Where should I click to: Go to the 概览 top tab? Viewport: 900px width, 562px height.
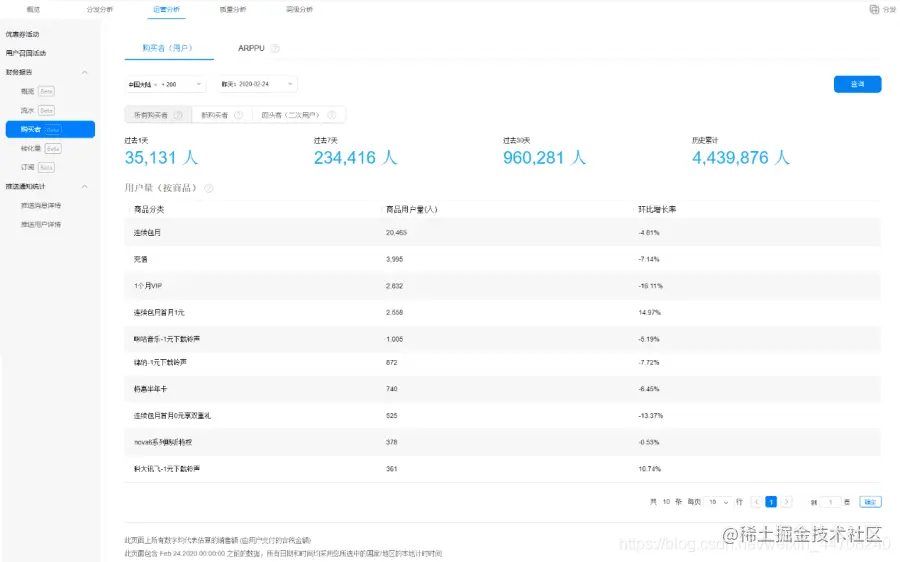coord(33,9)
